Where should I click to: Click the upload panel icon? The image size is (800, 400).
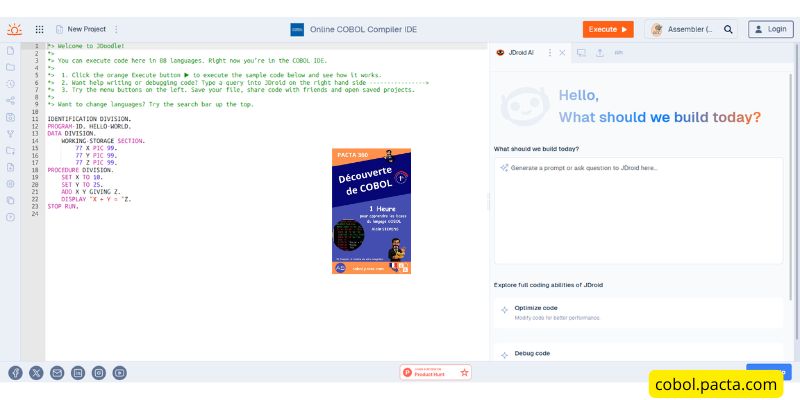coord(600,53)
